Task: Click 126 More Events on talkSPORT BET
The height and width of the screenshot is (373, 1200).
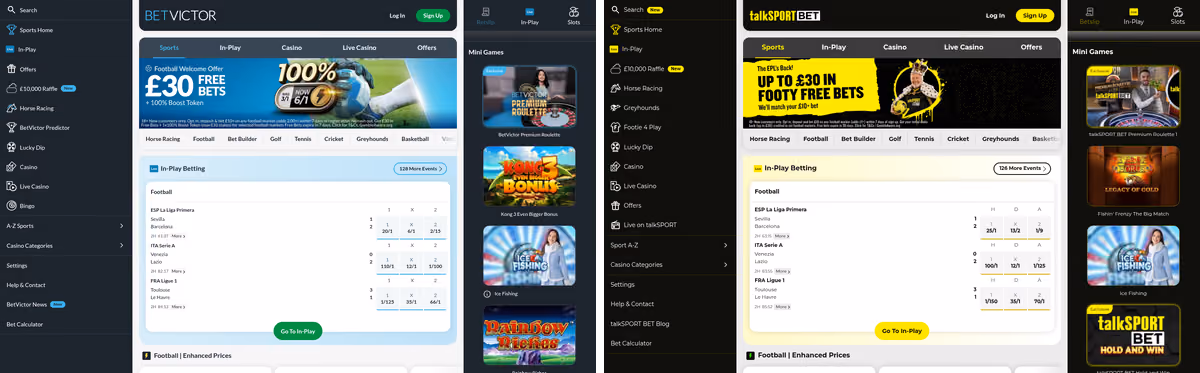Action: pyautogui.click(x=1022, y=169)
